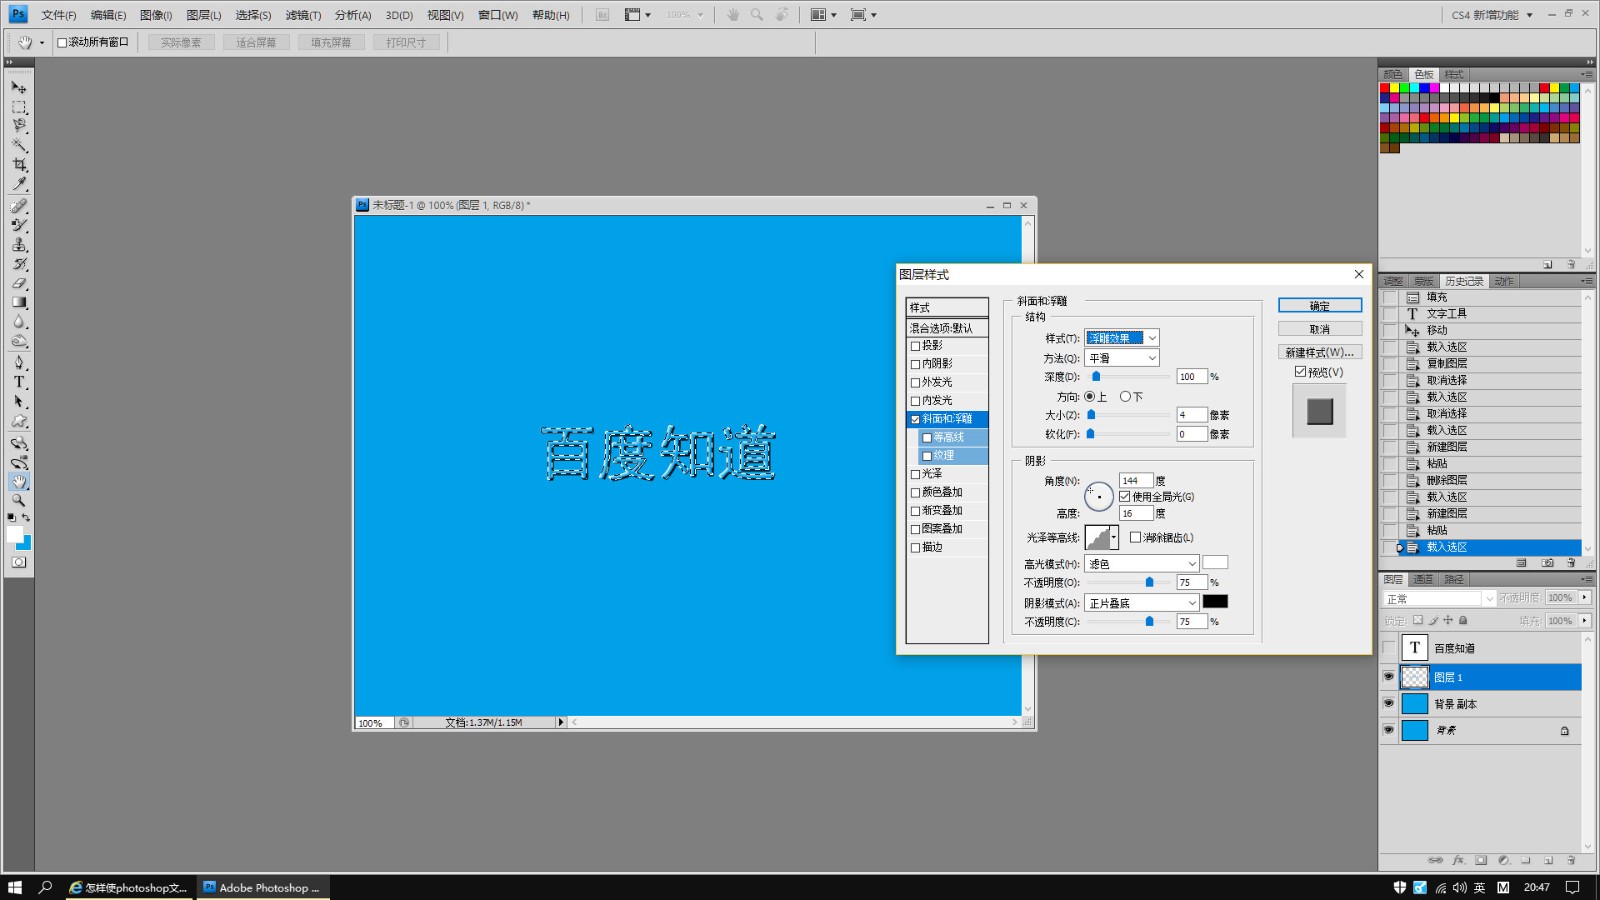Click the 深度(D) slider handle
1600x900 pixels.
[x=1096, y=377]
